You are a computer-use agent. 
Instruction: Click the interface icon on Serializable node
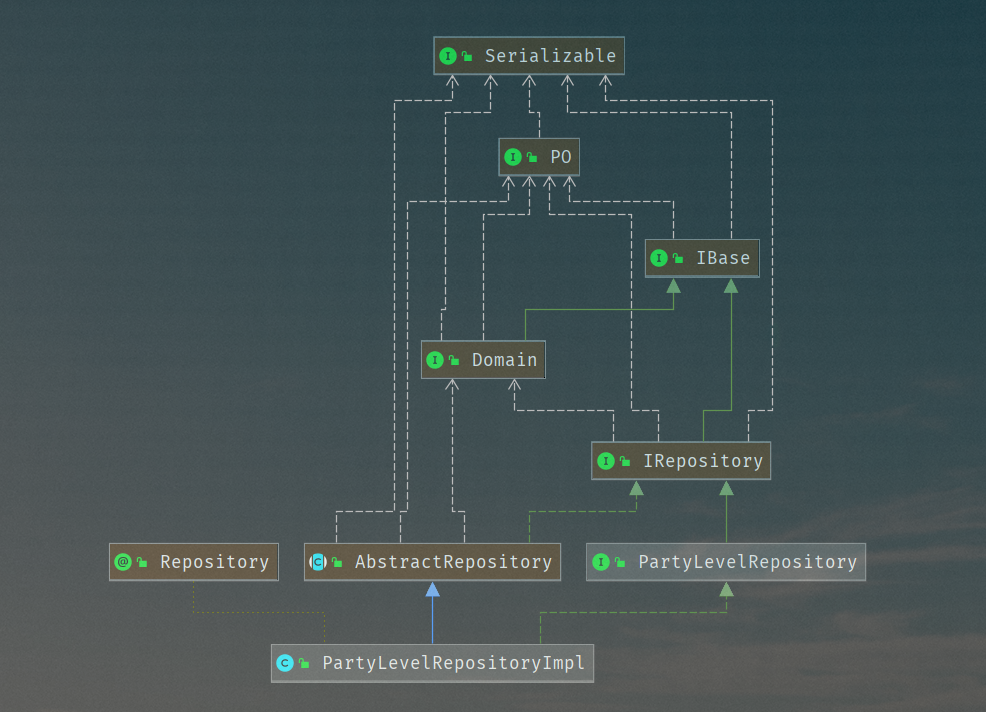tap(448, 56)
